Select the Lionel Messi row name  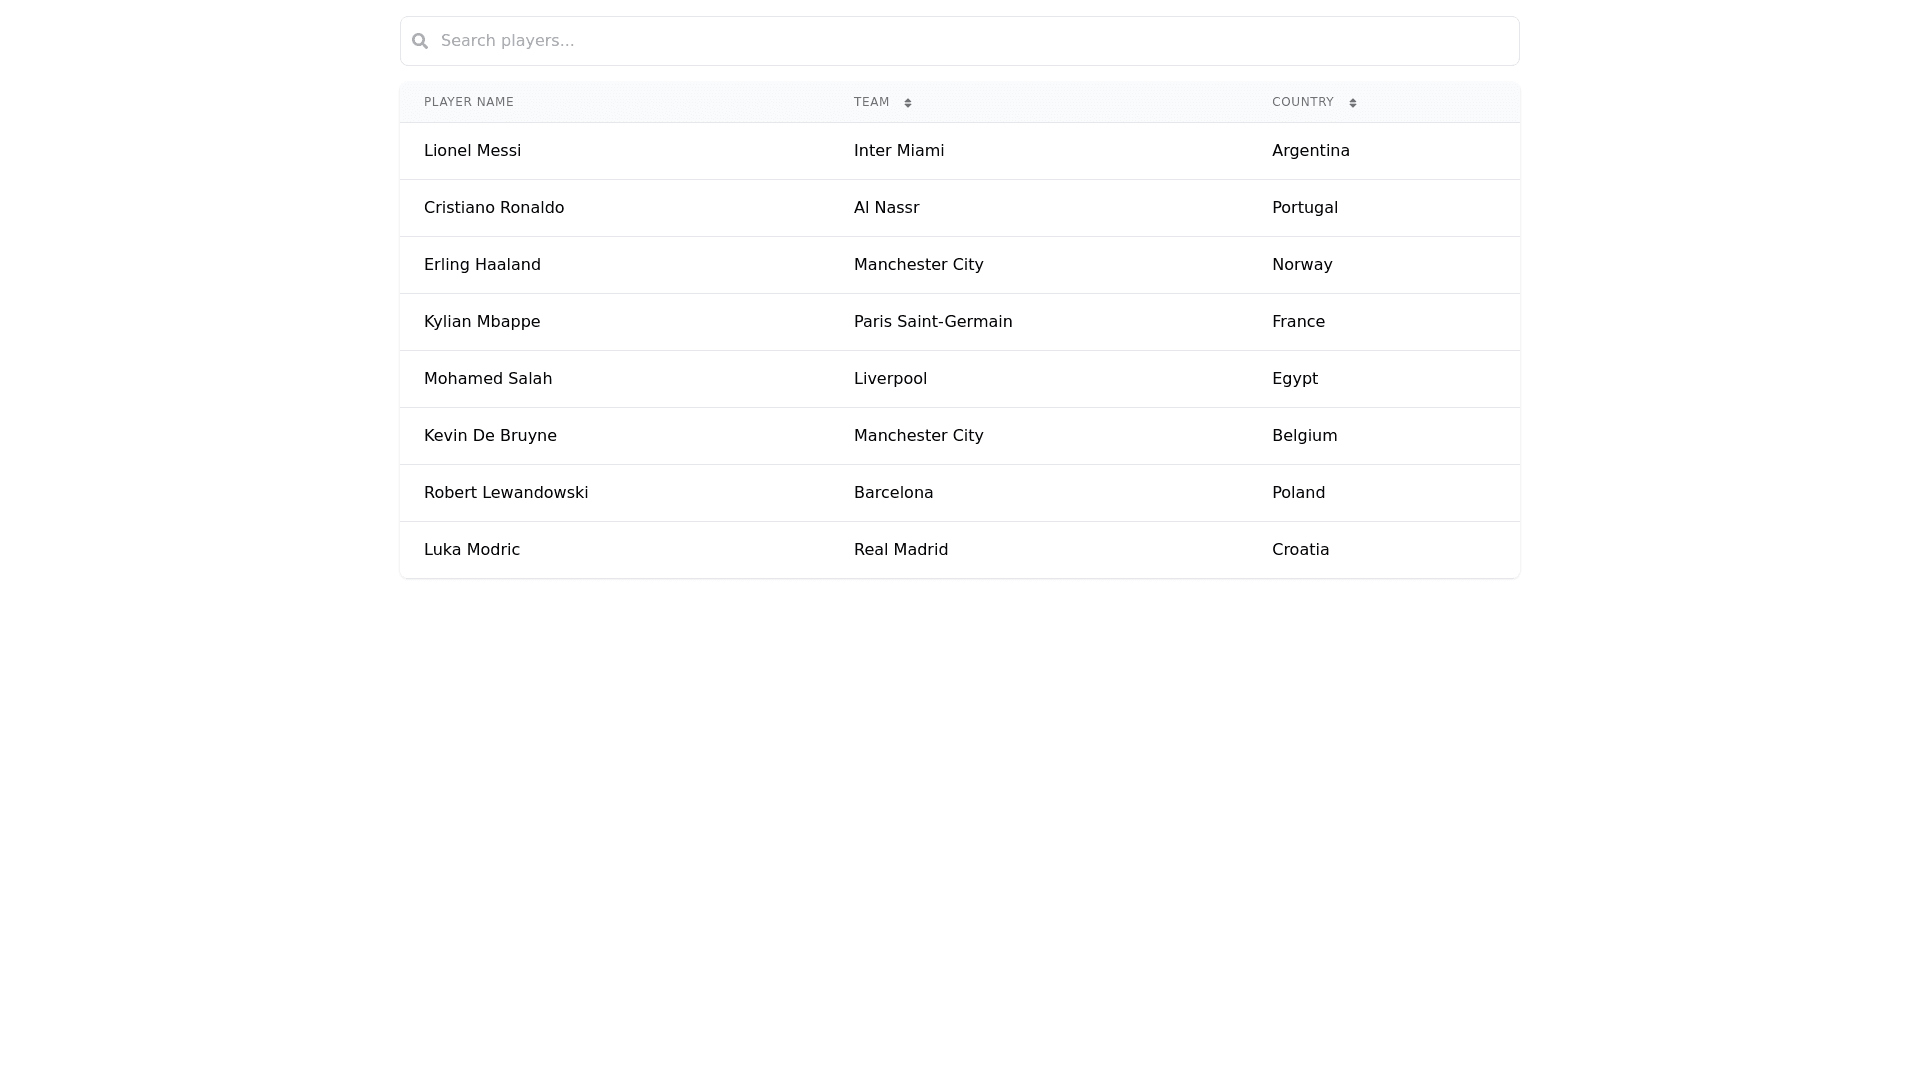472,151
